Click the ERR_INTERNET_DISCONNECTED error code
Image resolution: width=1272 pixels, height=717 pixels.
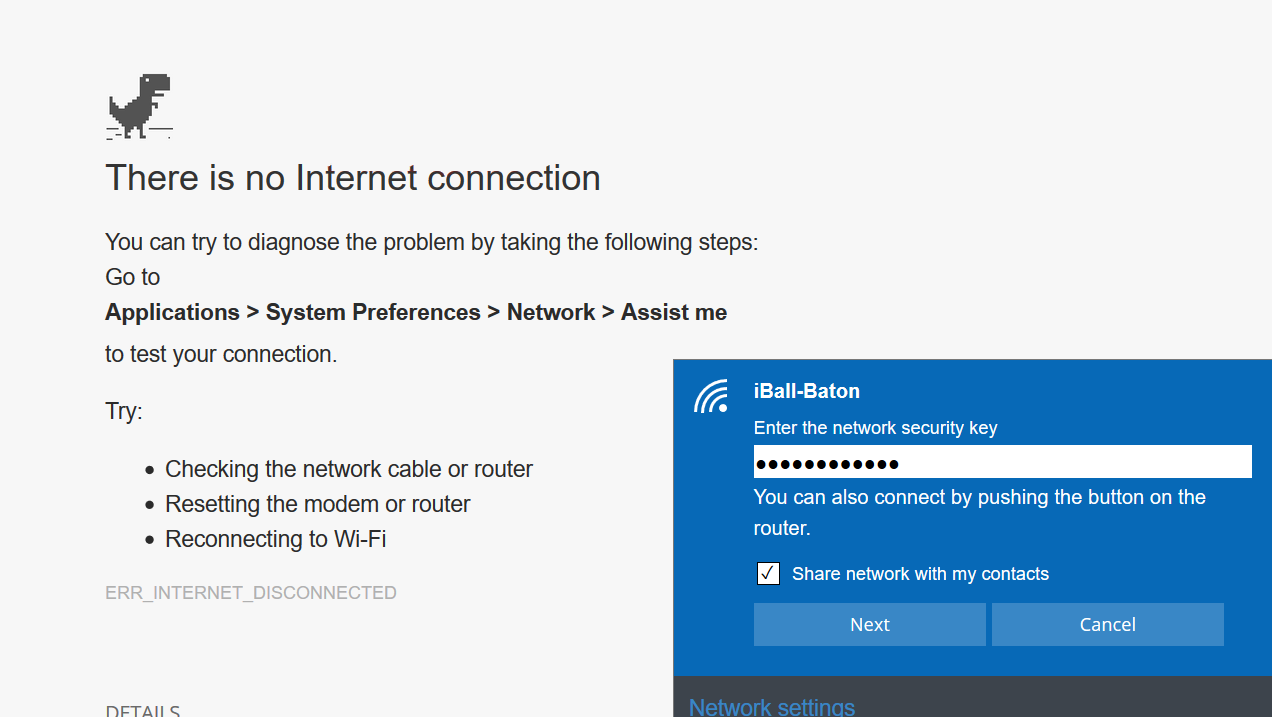pyautogui.click(x=251, y=593)
